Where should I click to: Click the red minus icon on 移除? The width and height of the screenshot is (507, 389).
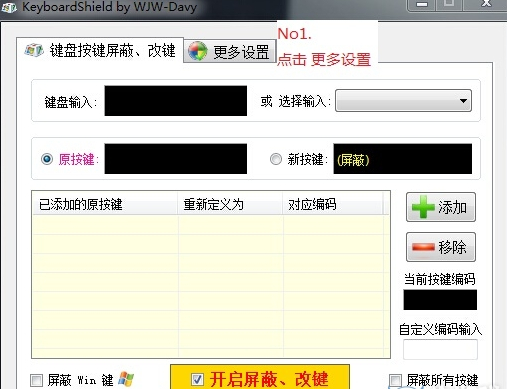point(423,247)
